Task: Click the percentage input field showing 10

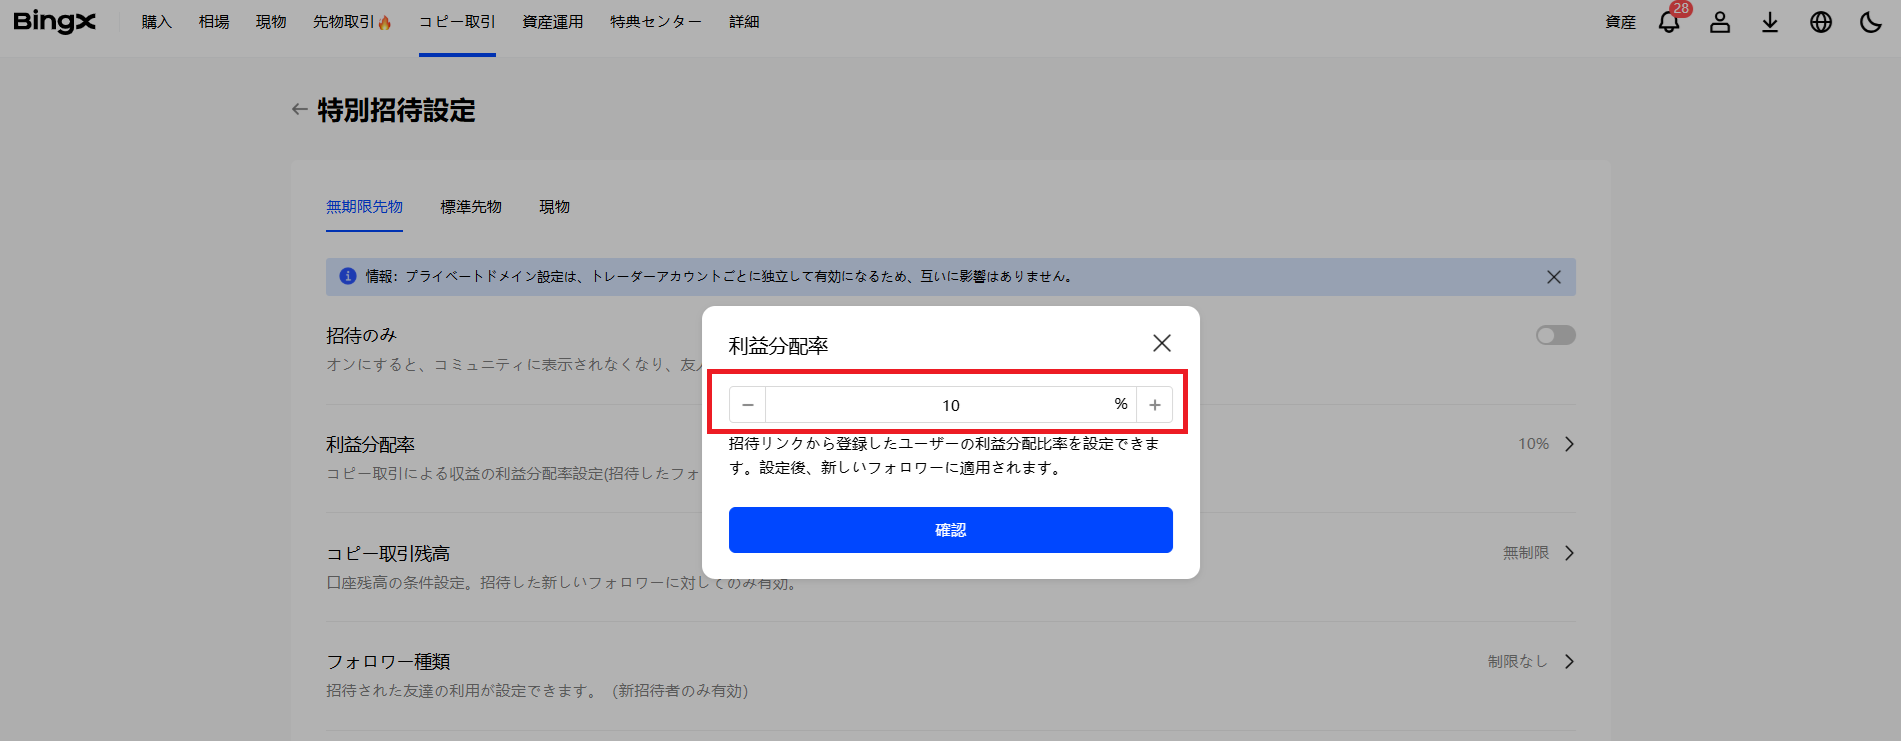Action: click(950, 405)
